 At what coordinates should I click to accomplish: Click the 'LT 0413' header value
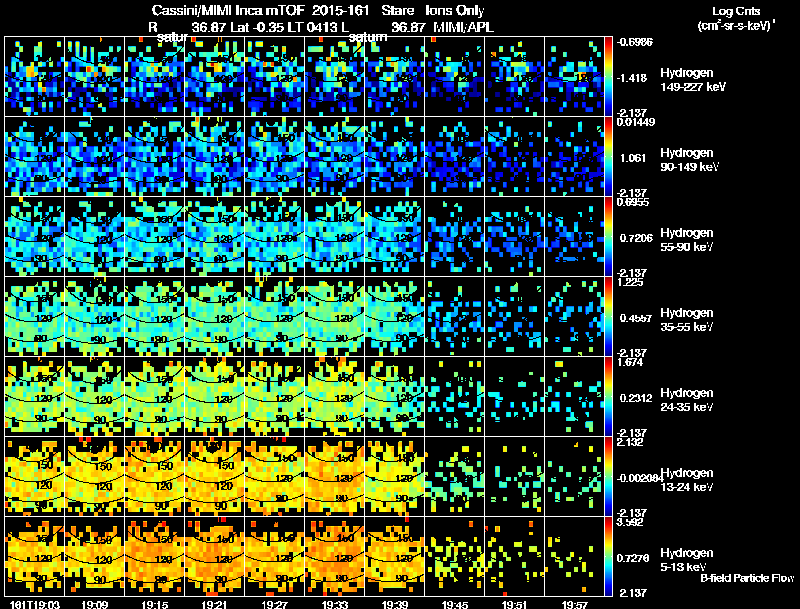point(312,27)
